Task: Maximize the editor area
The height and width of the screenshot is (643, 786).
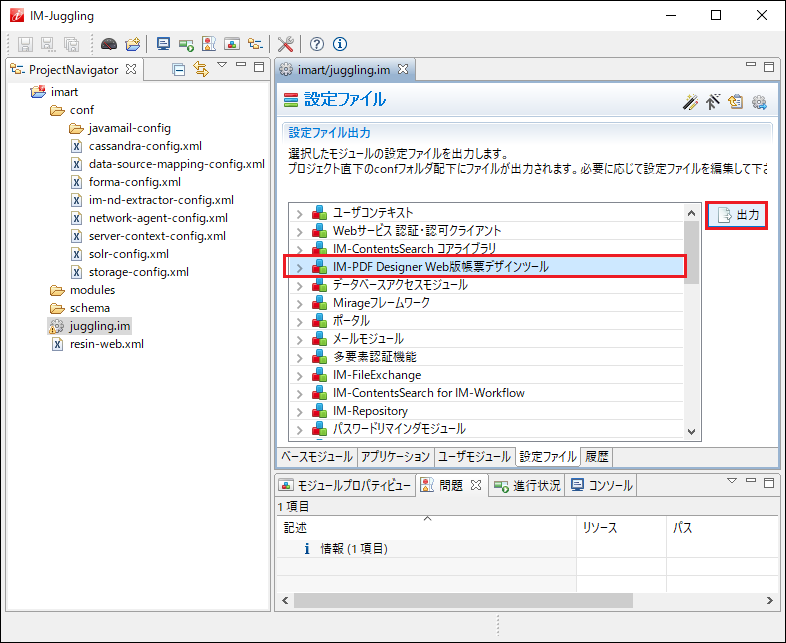Action: click(x=769, y=67)
